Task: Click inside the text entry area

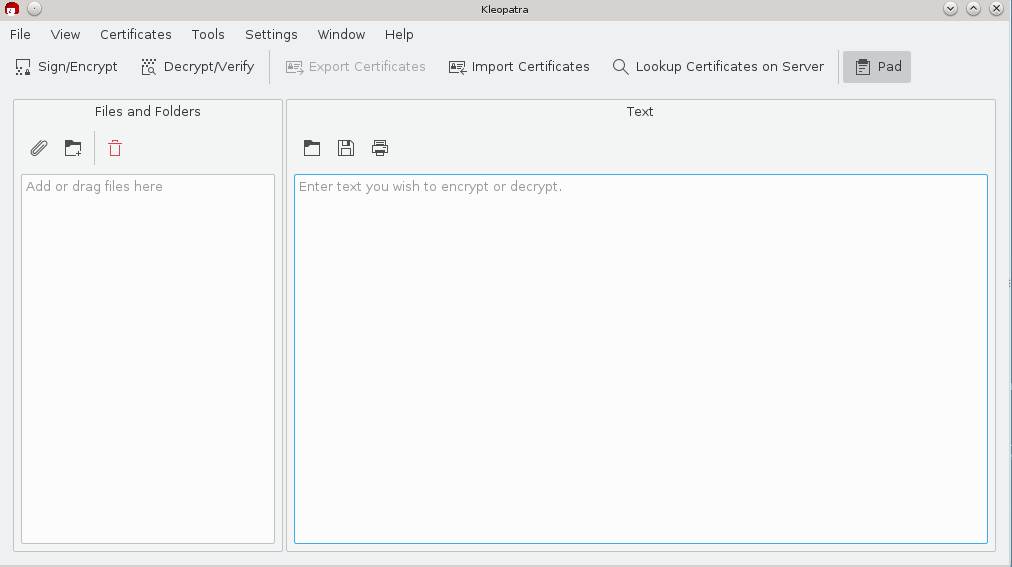Action: pyautogui.click(x=640, y=360)
